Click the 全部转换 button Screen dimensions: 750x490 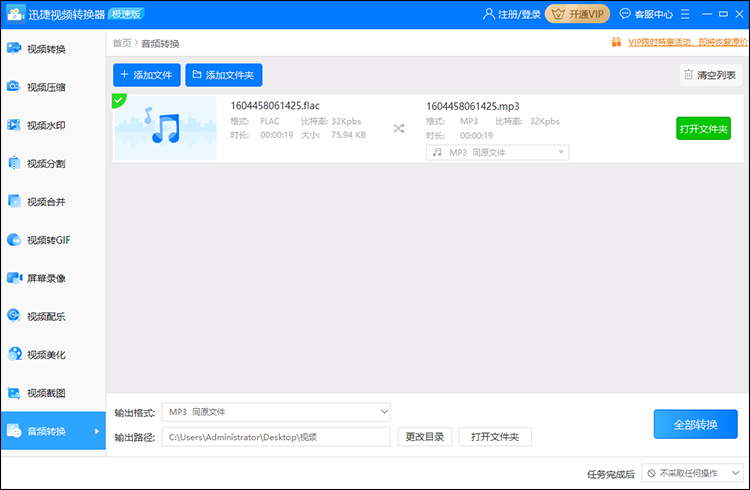(x=695, y=424)
